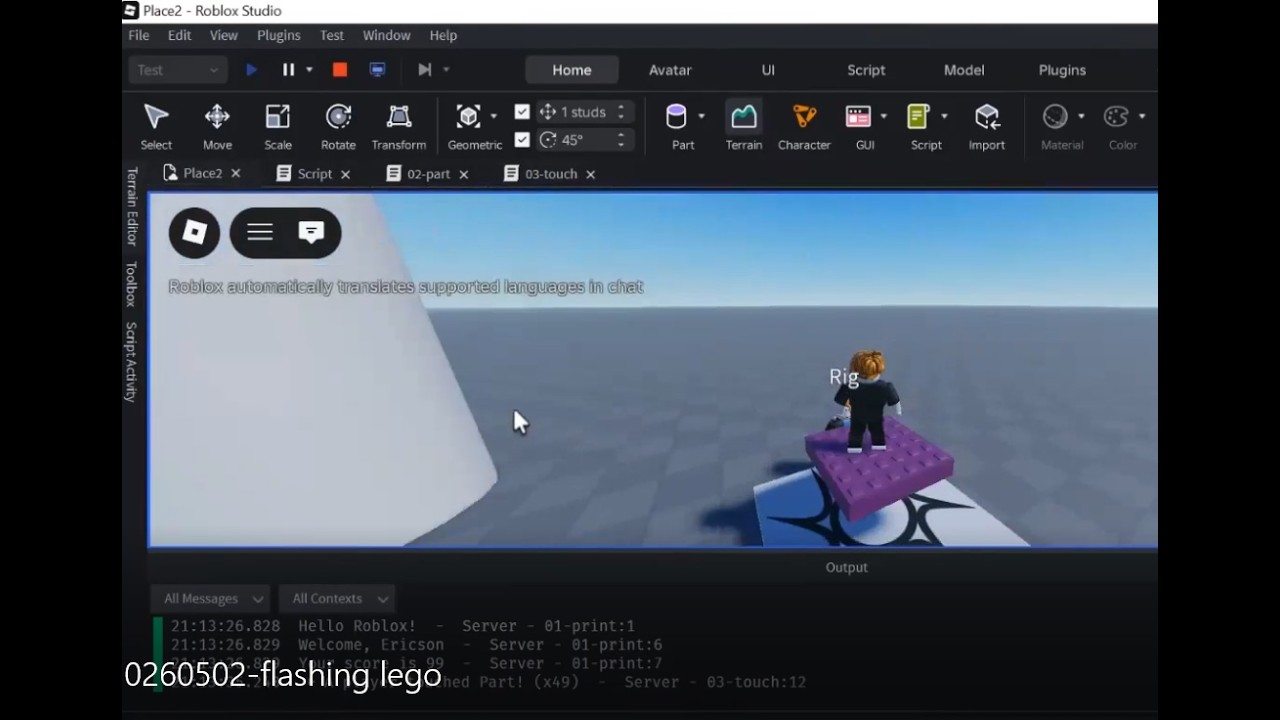Increase the rotation snap angle value
This screenshot has width=1280, height=720.
click(621, 135)
